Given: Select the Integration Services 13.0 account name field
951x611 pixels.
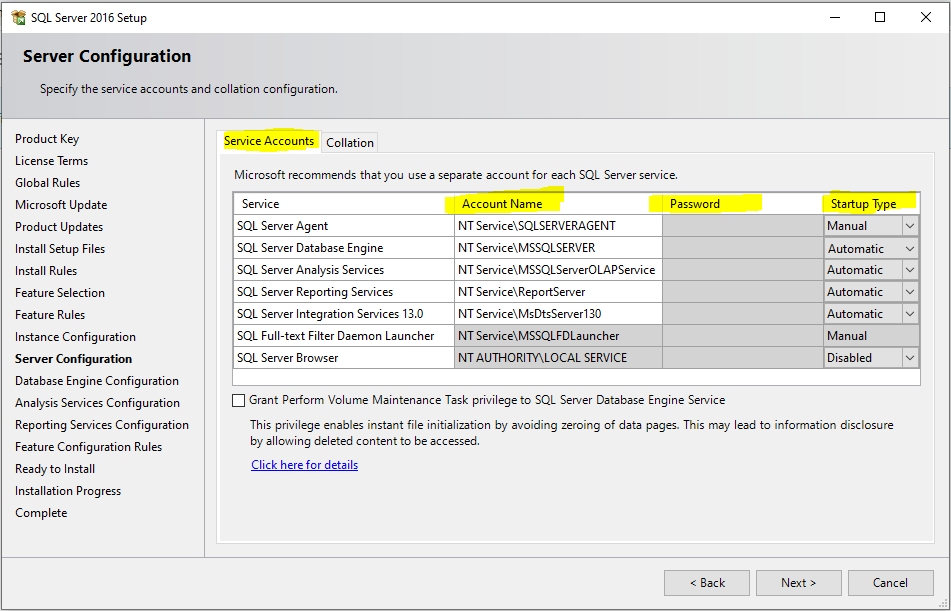Looking at the screenshot, I should (558, 314).
